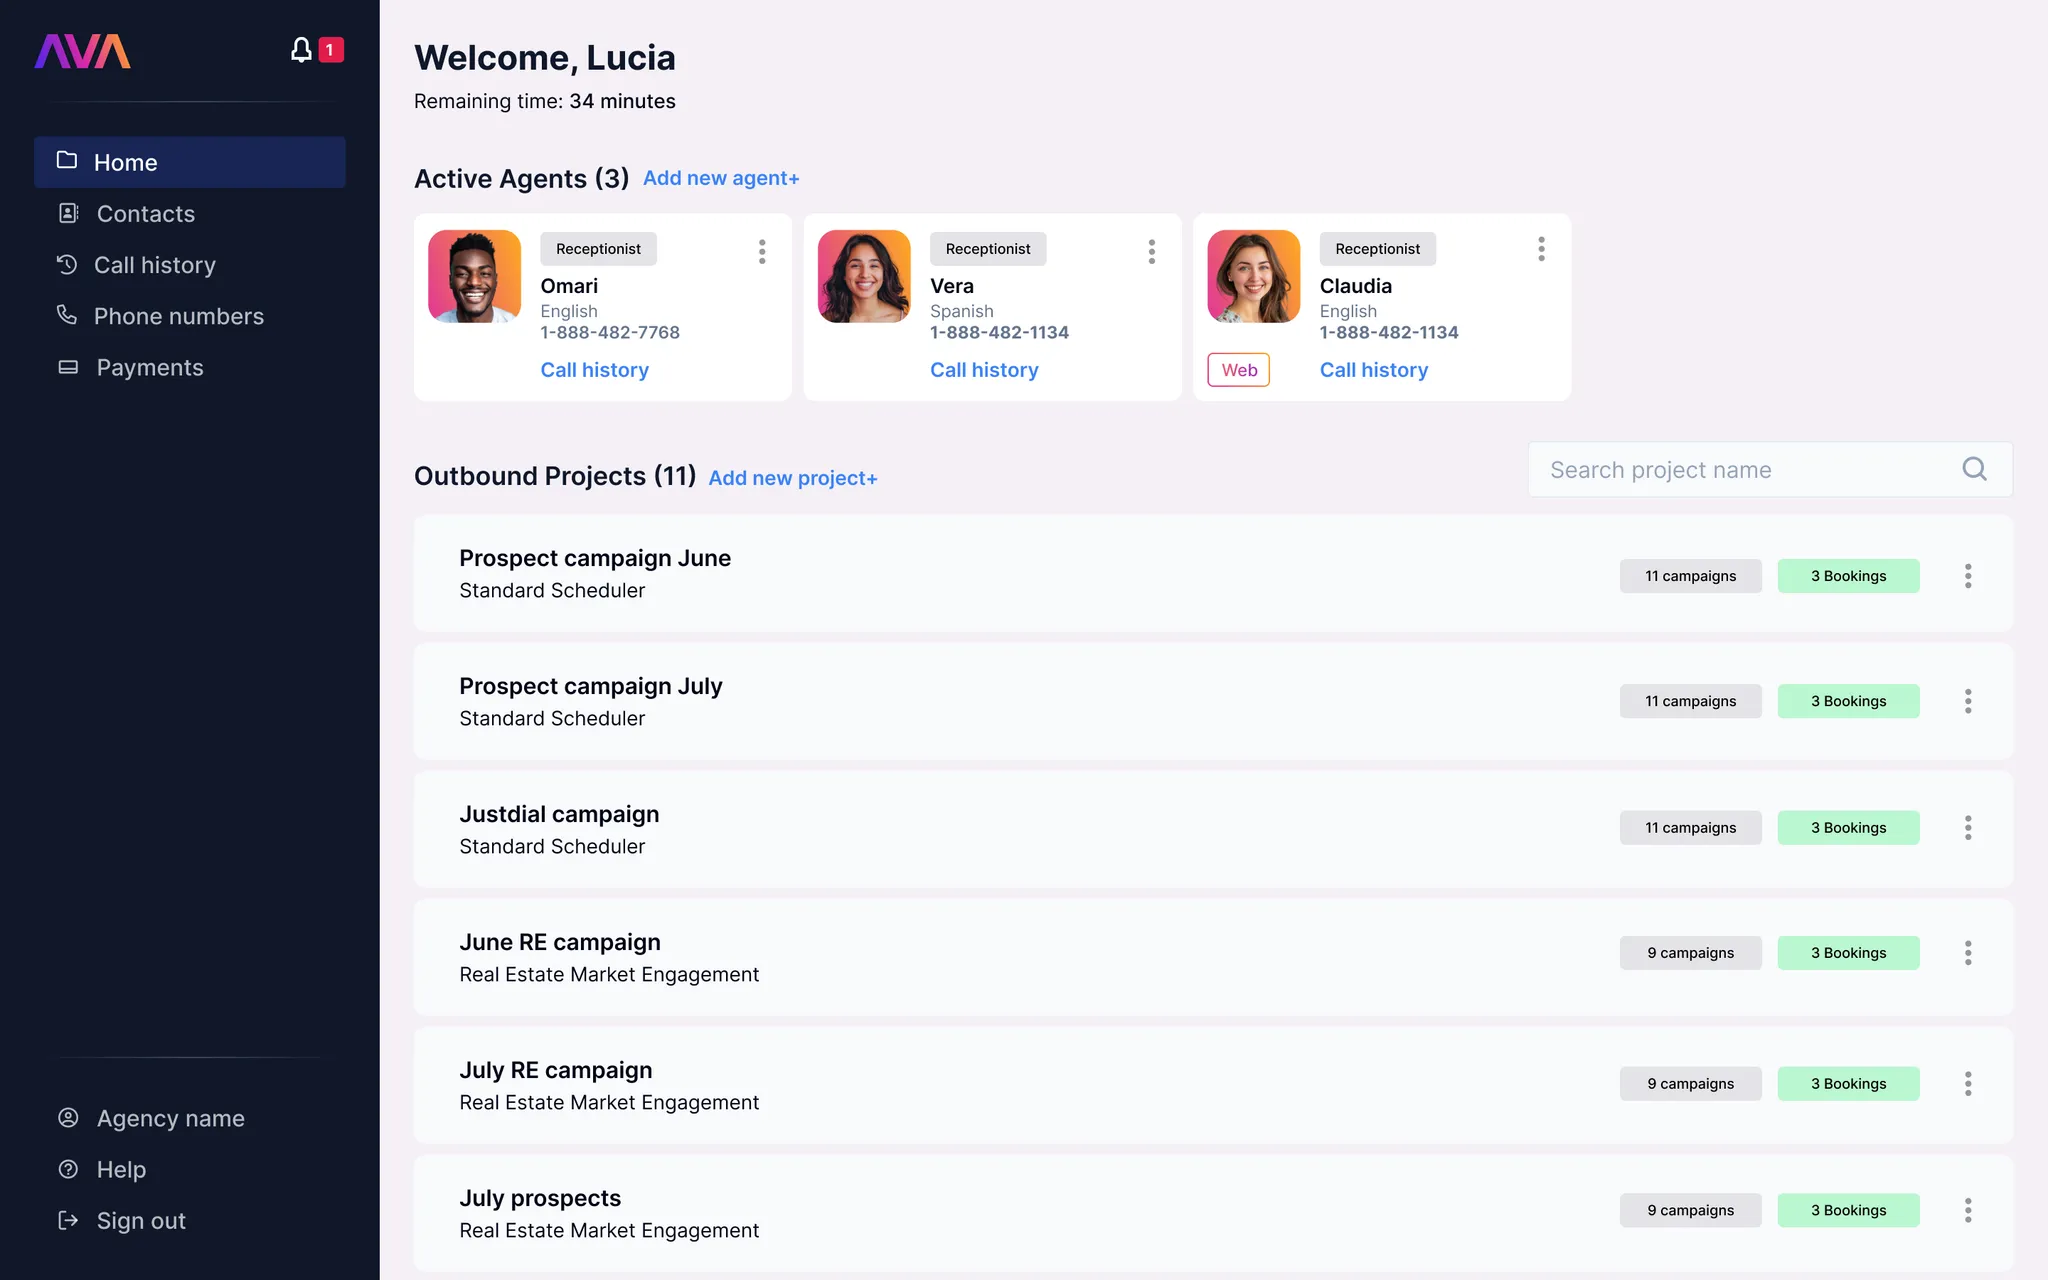Click the AVA logo

(x=83, y=51)
